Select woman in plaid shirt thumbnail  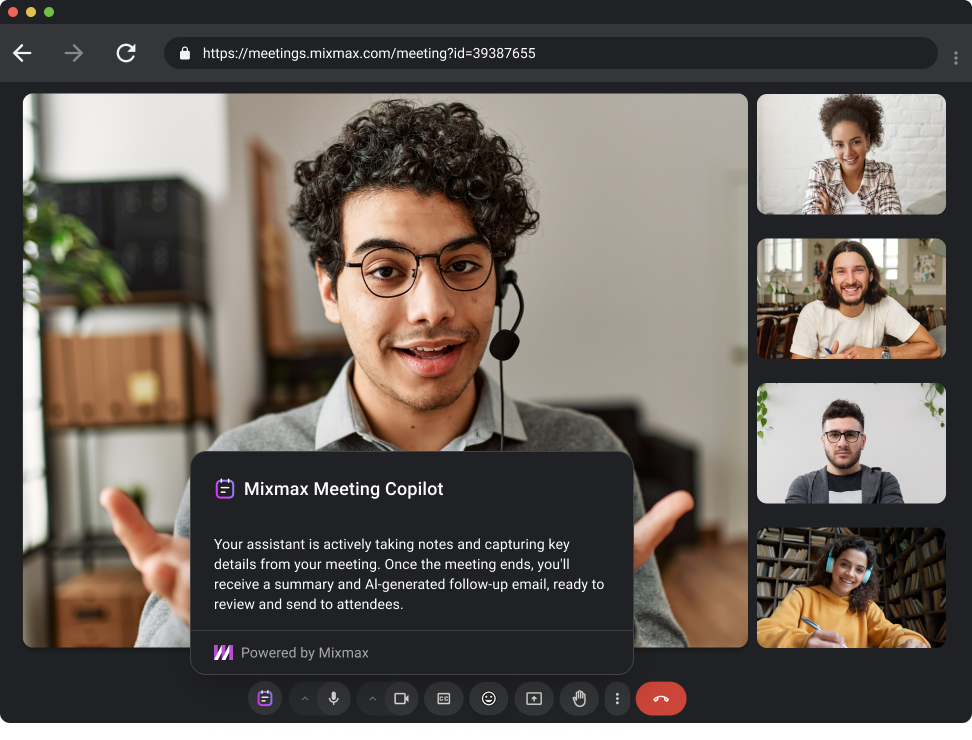click(x=851, y=154)
